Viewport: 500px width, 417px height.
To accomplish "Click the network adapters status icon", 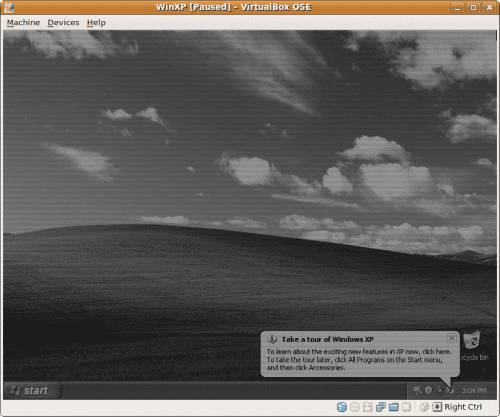I will 381,407.
